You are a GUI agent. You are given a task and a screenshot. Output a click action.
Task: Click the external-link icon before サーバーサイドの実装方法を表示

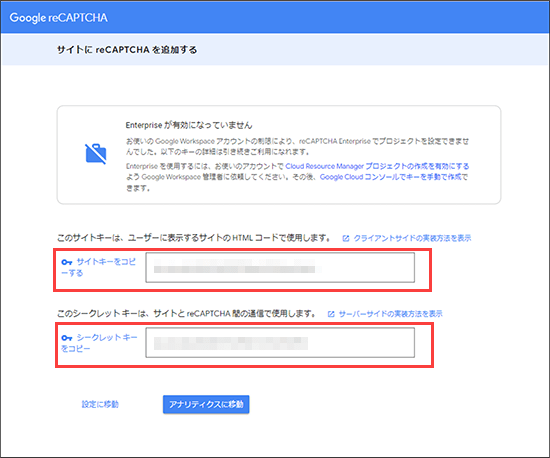[x=331, y=314]
